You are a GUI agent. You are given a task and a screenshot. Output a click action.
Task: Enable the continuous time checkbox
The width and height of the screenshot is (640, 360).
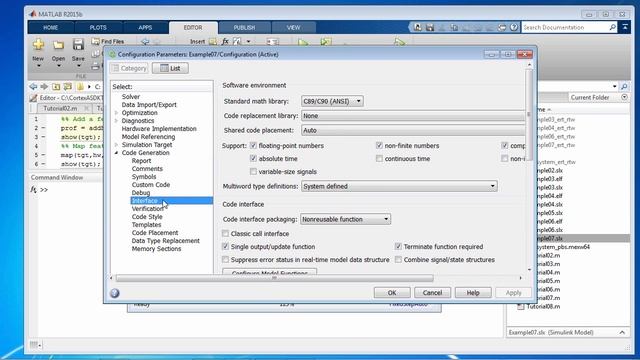[x=379, y=158]
